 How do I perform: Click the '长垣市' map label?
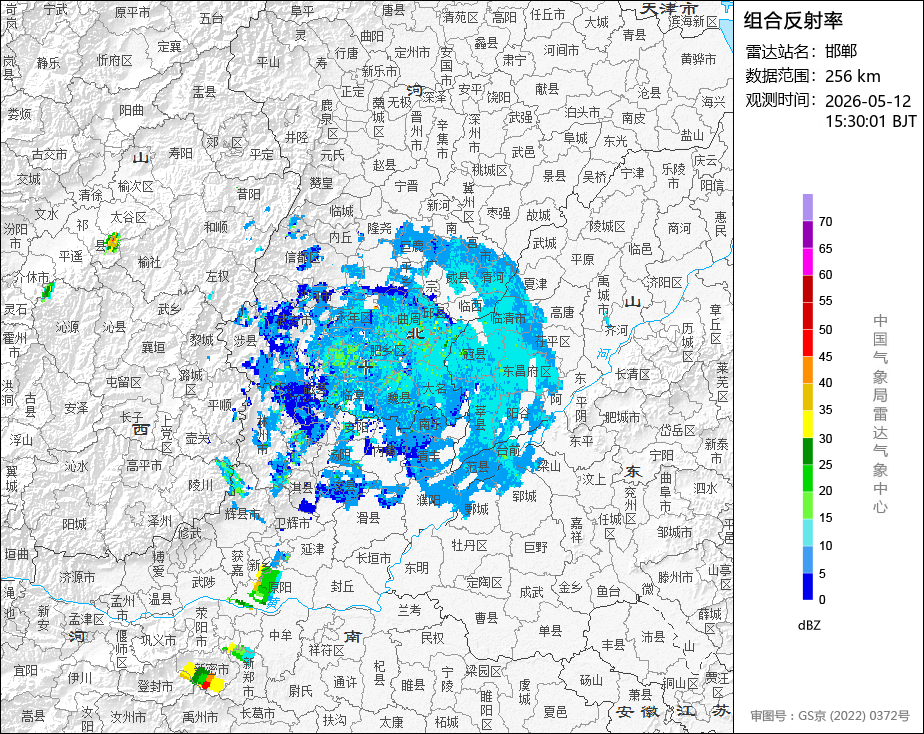coord(374,557)
